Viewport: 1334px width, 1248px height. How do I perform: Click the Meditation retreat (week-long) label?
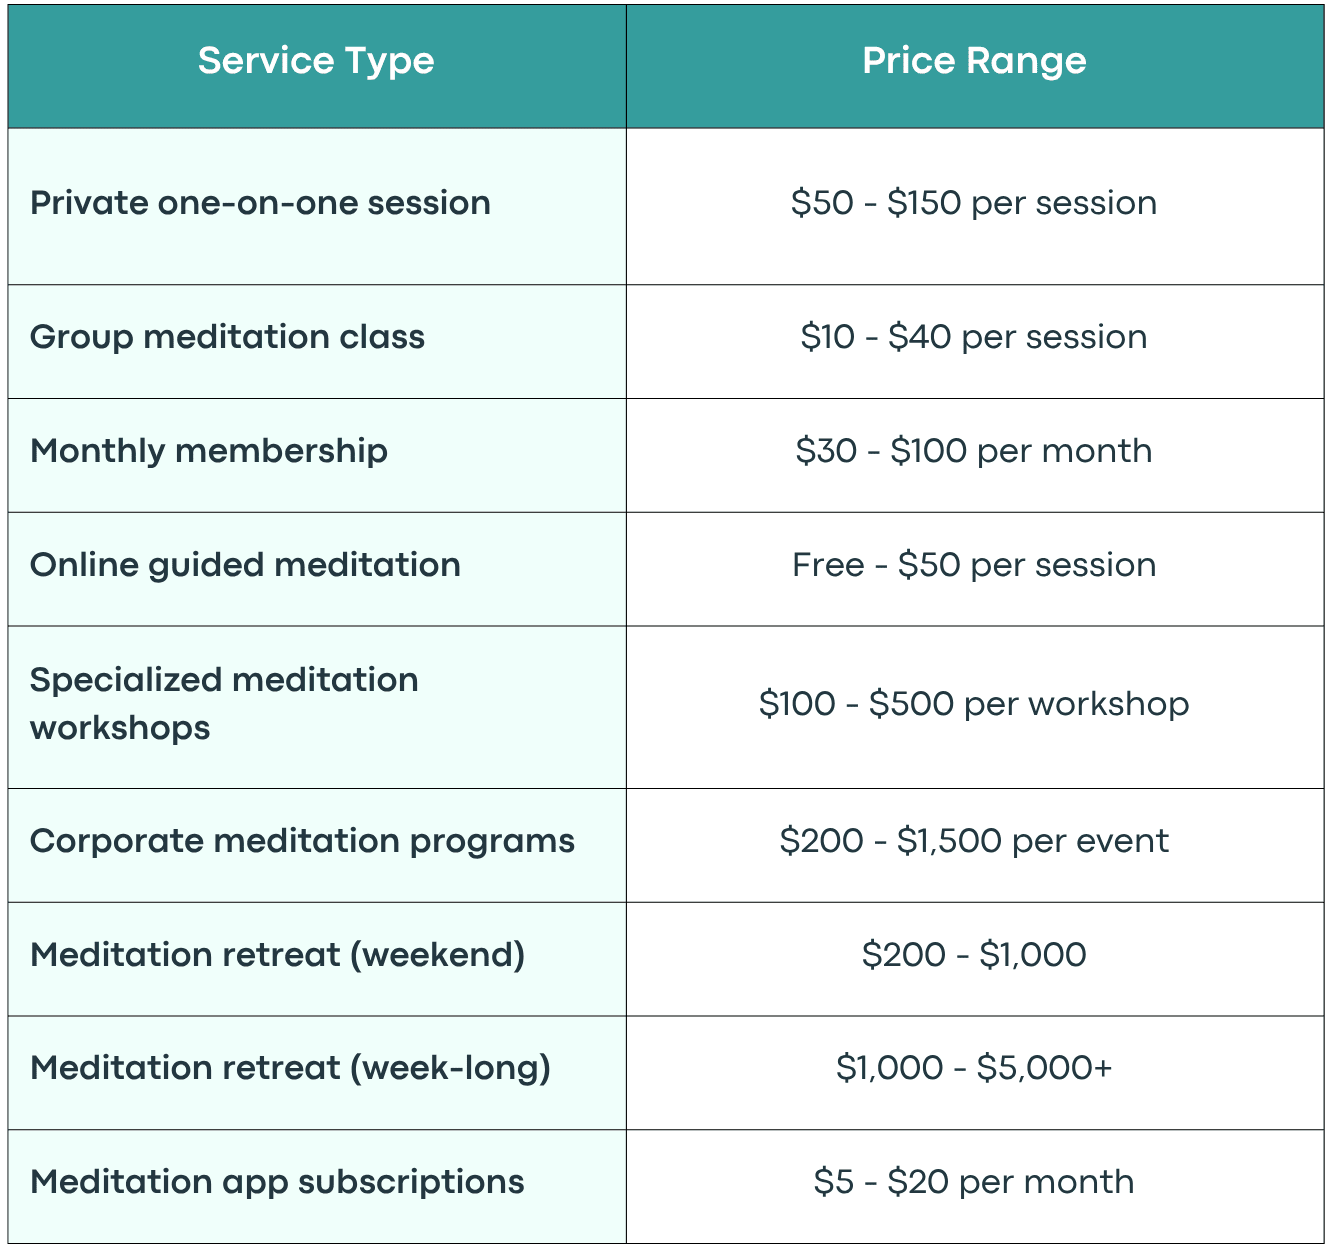290,1068
